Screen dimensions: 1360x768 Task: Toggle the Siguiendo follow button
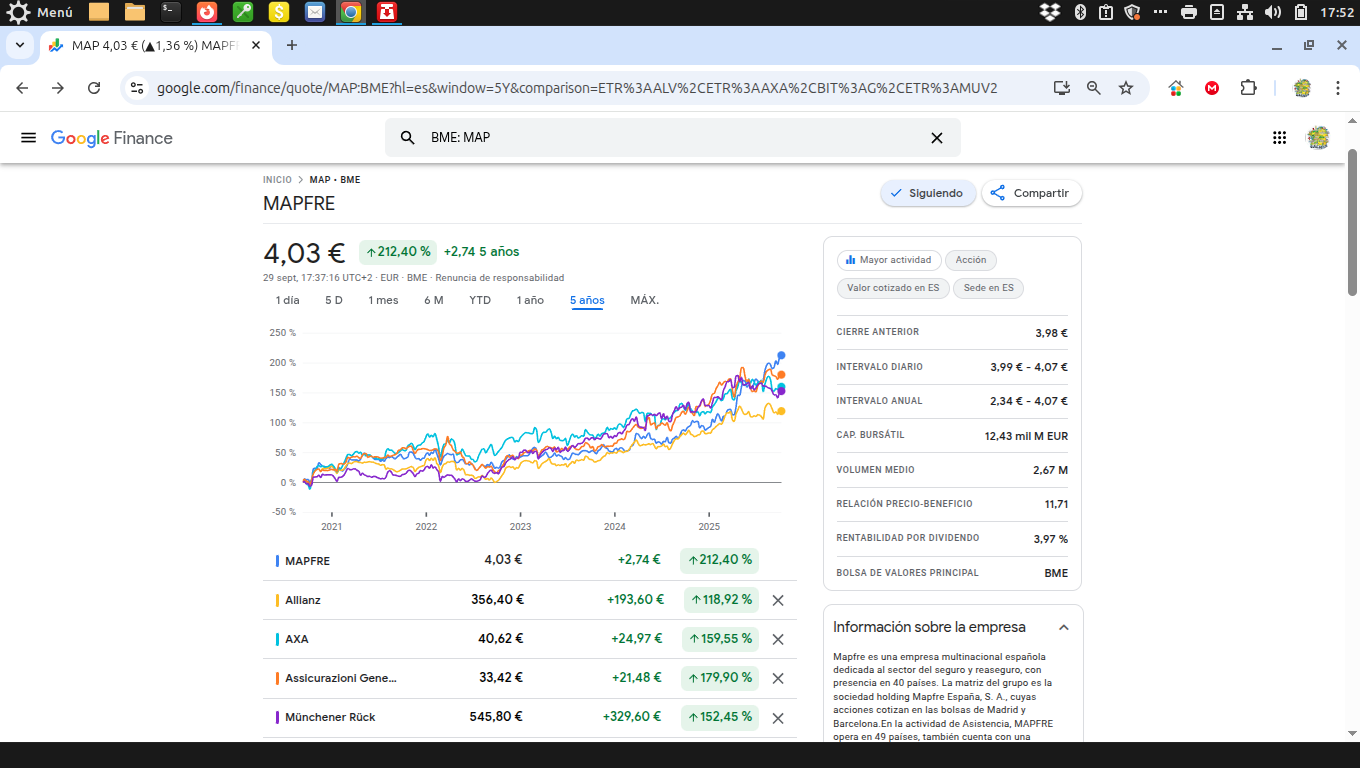[x=927, y=193]
